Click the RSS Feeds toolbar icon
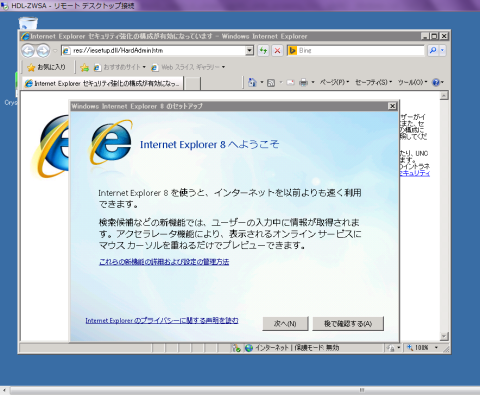The image size is (480, 395). pos(271,82)
